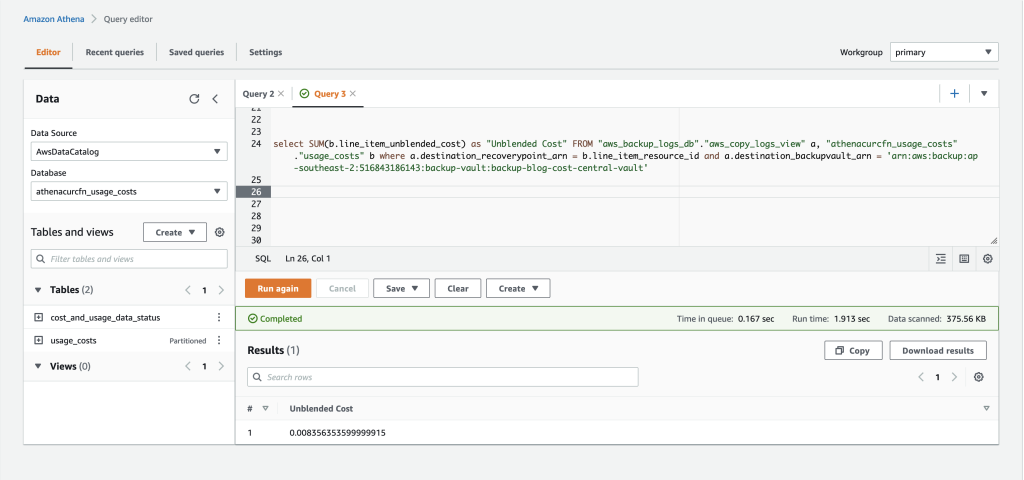Screen dimensions: 1024x480
Task: Collapse the Tables section
Action: click(38, 289)
